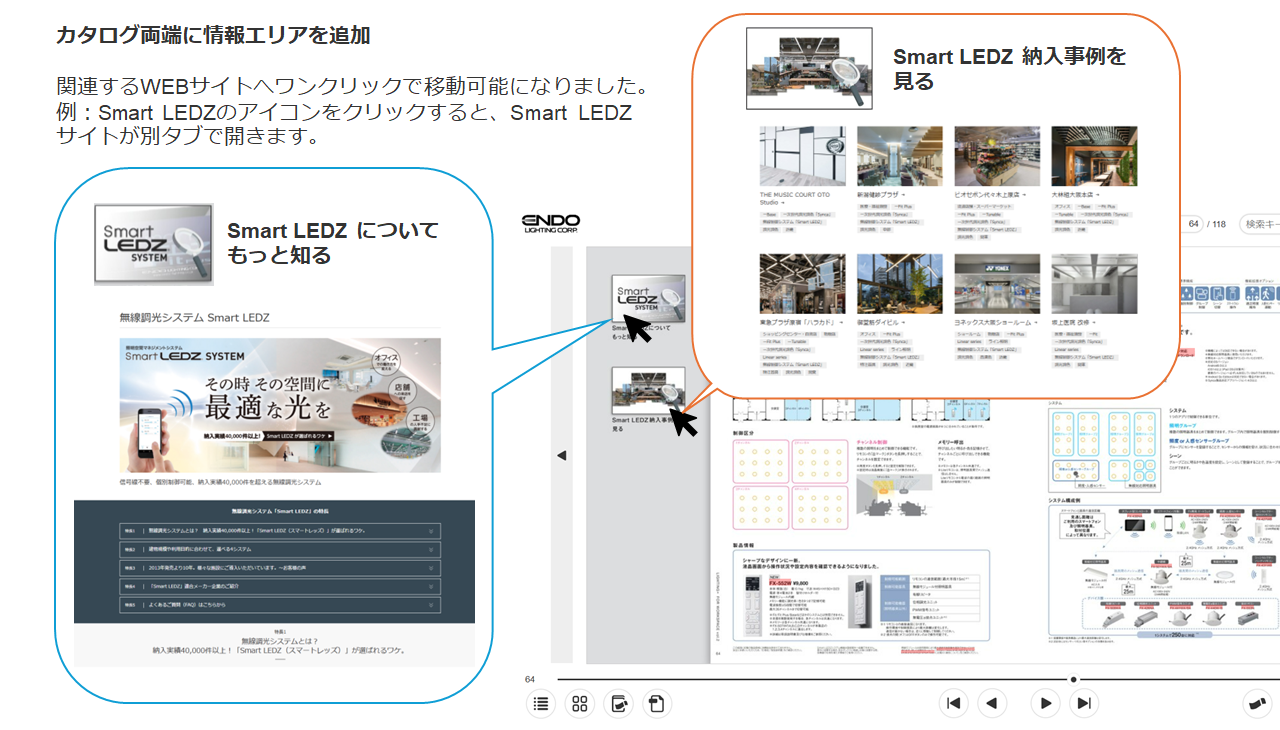
Task: Click the Smart LEDZ icon in catalog sidebar
Action: pos(648,299)
